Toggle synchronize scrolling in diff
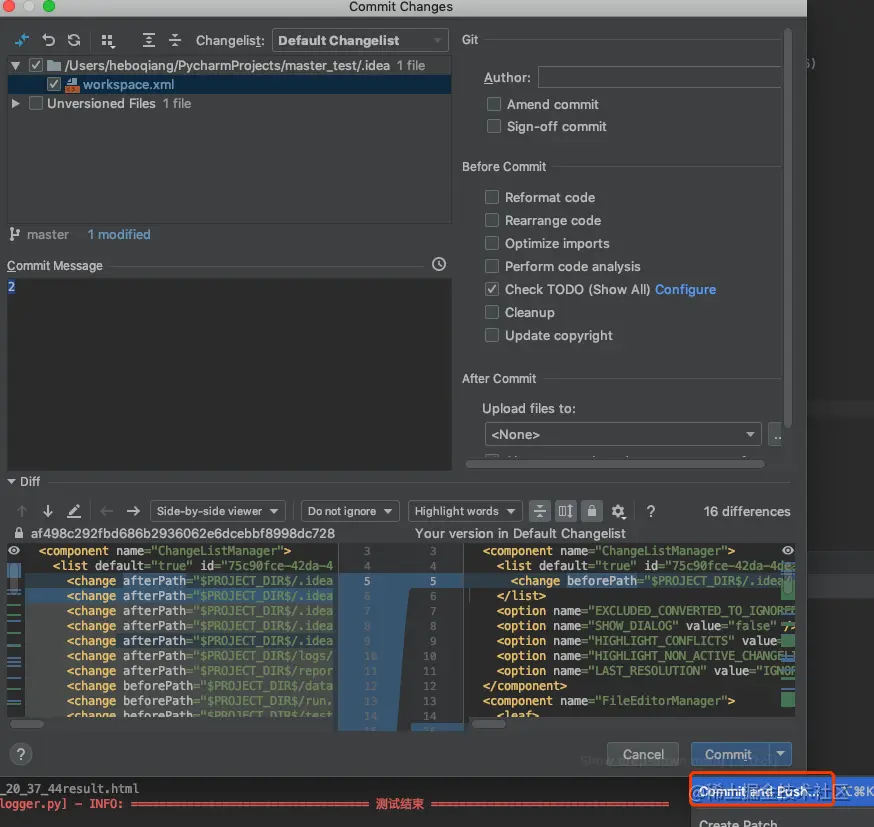The height and width of the screenshot is (827, 874). point(565,511)
